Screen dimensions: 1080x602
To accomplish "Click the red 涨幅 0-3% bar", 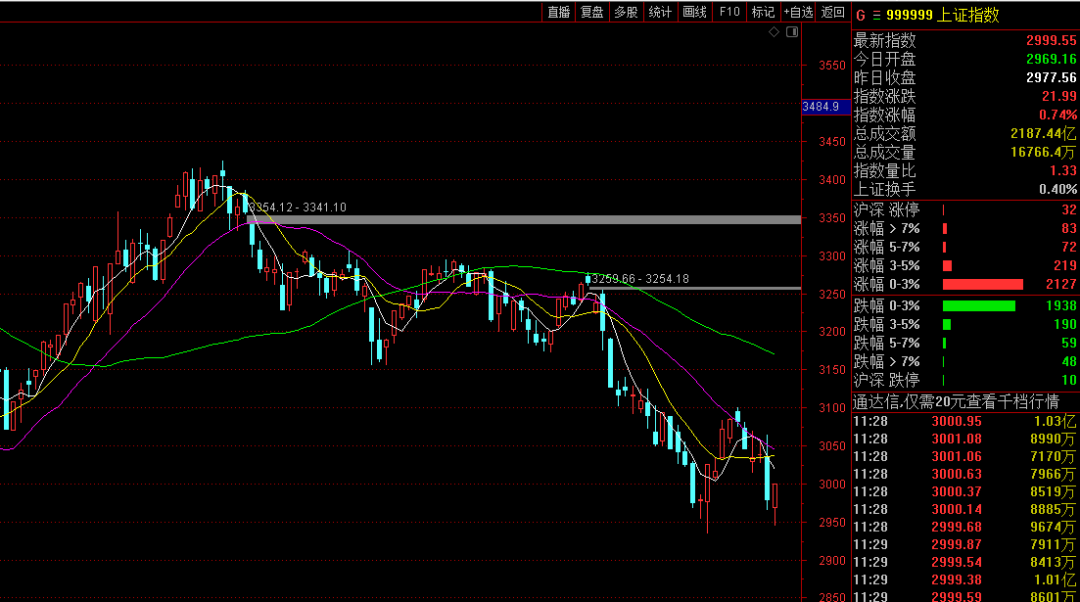I will (983, 284).
